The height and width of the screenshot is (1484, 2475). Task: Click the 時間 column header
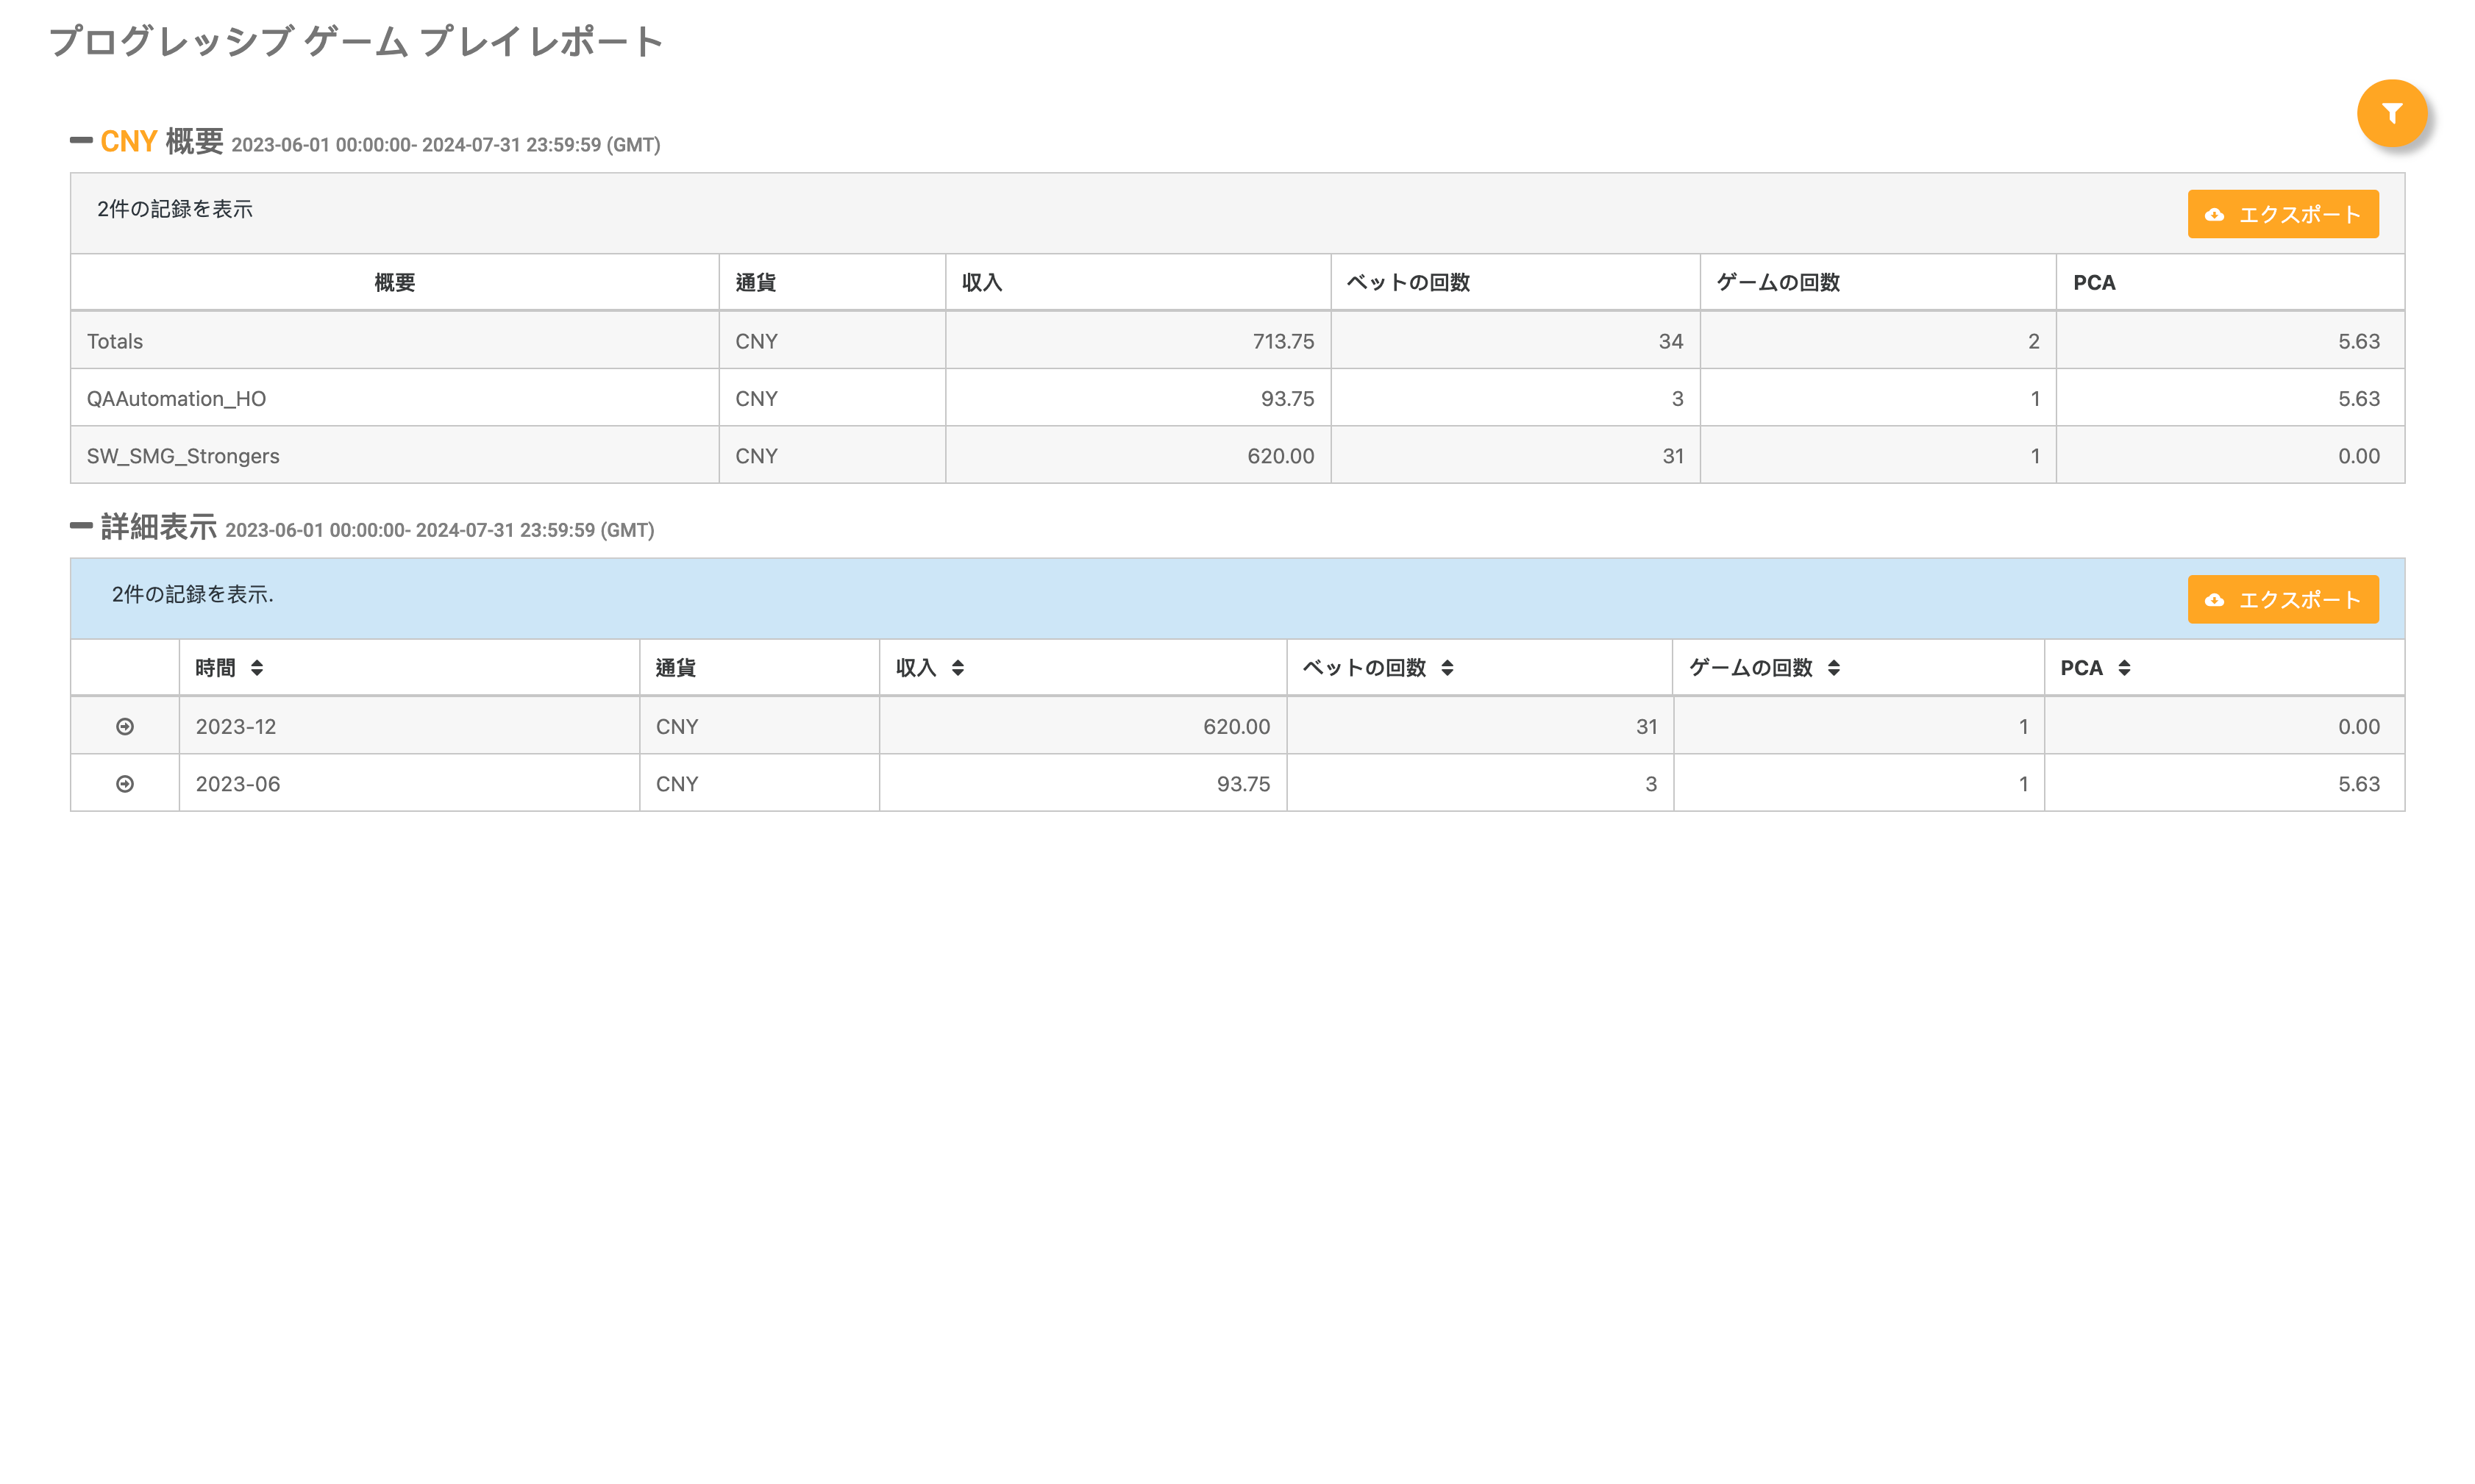pos(215,668)
